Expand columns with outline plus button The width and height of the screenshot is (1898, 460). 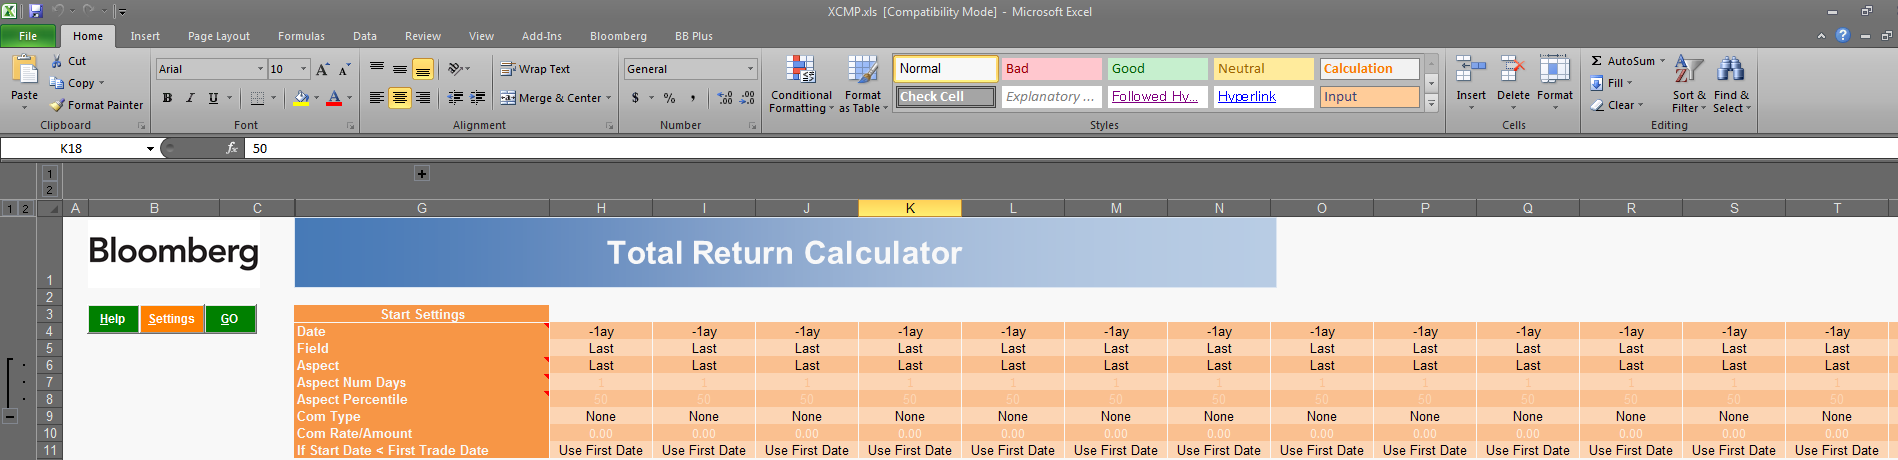coord(422,174)
